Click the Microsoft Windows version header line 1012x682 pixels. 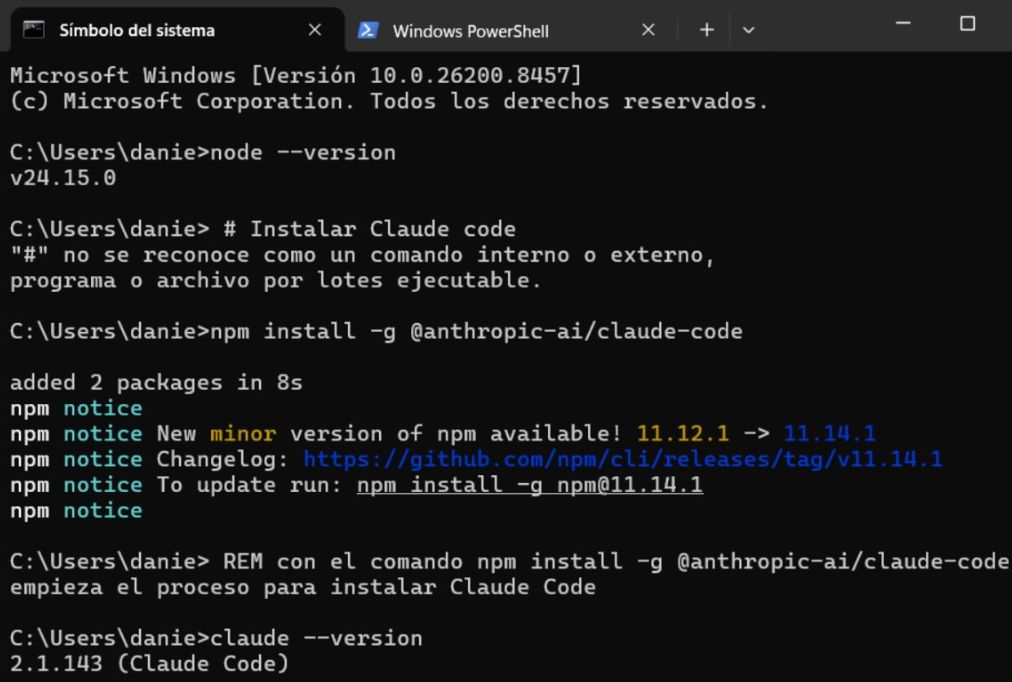coord(296,75)
